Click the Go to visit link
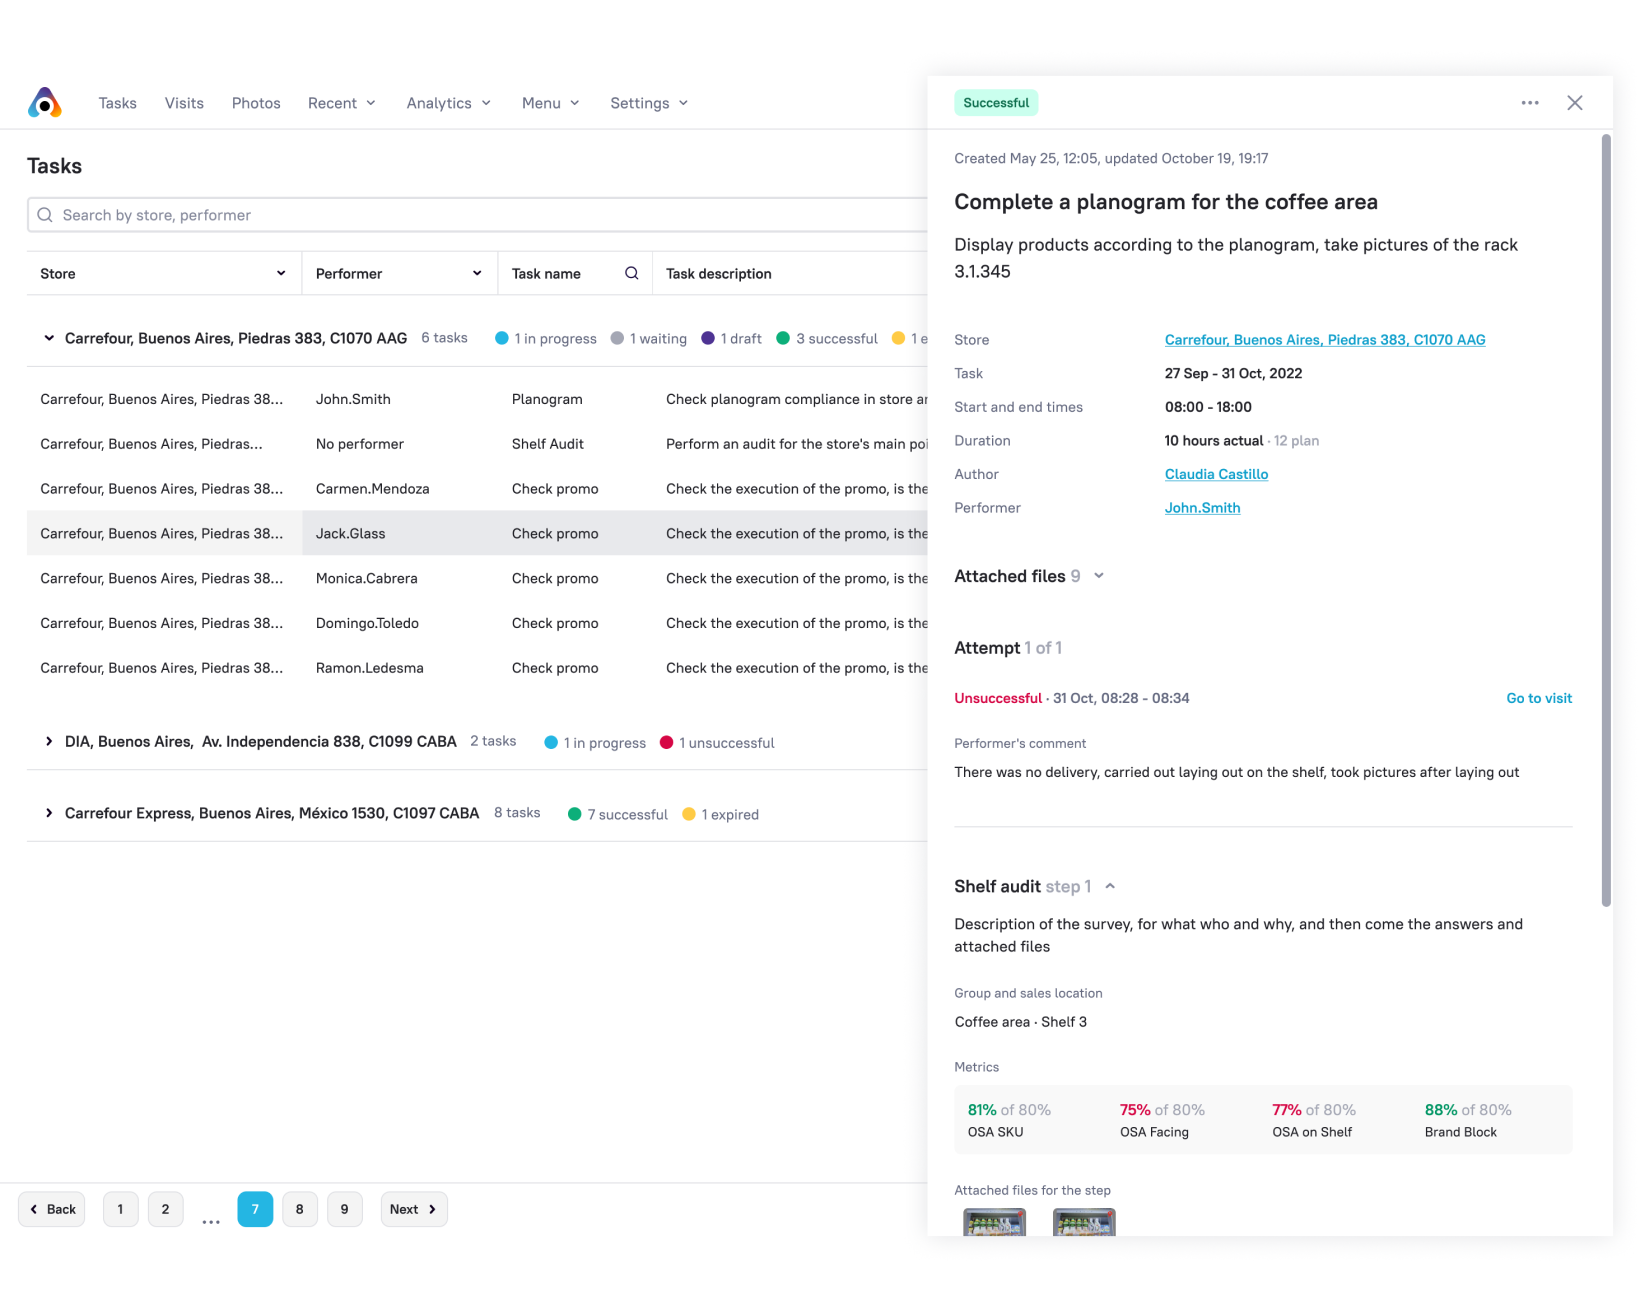1640x1312 pixels. (x=1538, y=698)
